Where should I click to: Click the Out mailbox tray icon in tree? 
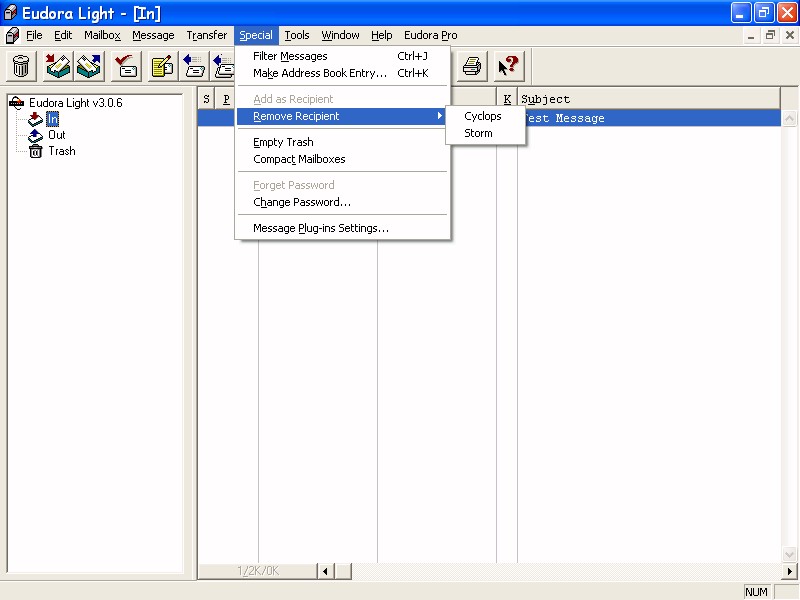pos(35,135)
